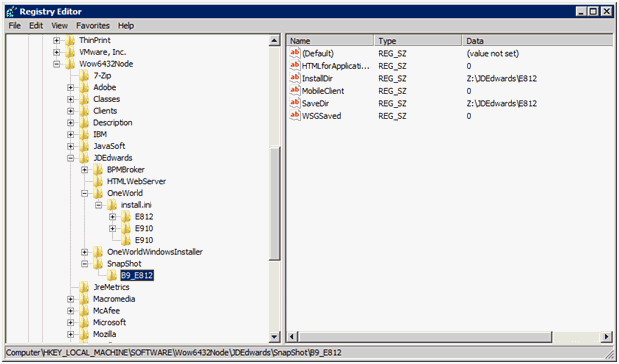Click the SnapShot folder icon
The width and height of the screenshot is (619, 364).
[x=98, y=264]
